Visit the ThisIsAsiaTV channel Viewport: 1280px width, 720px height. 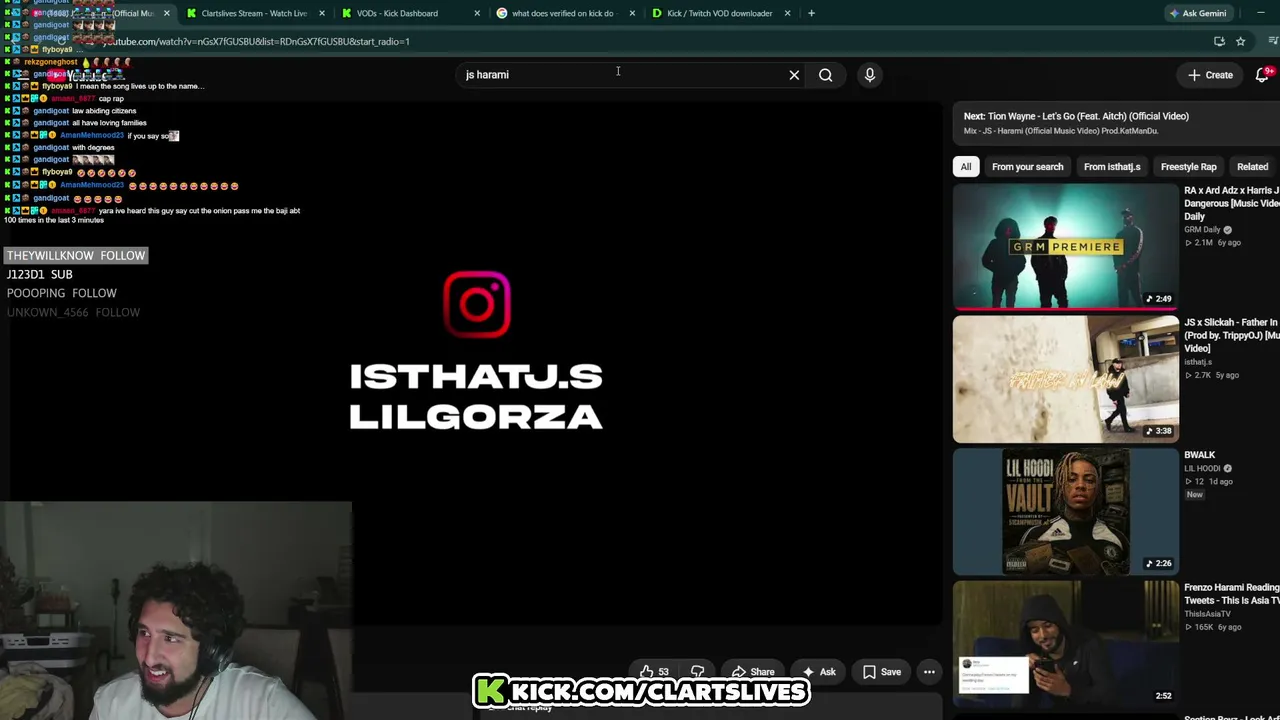pyautogui.click(x=1208, y=614)
